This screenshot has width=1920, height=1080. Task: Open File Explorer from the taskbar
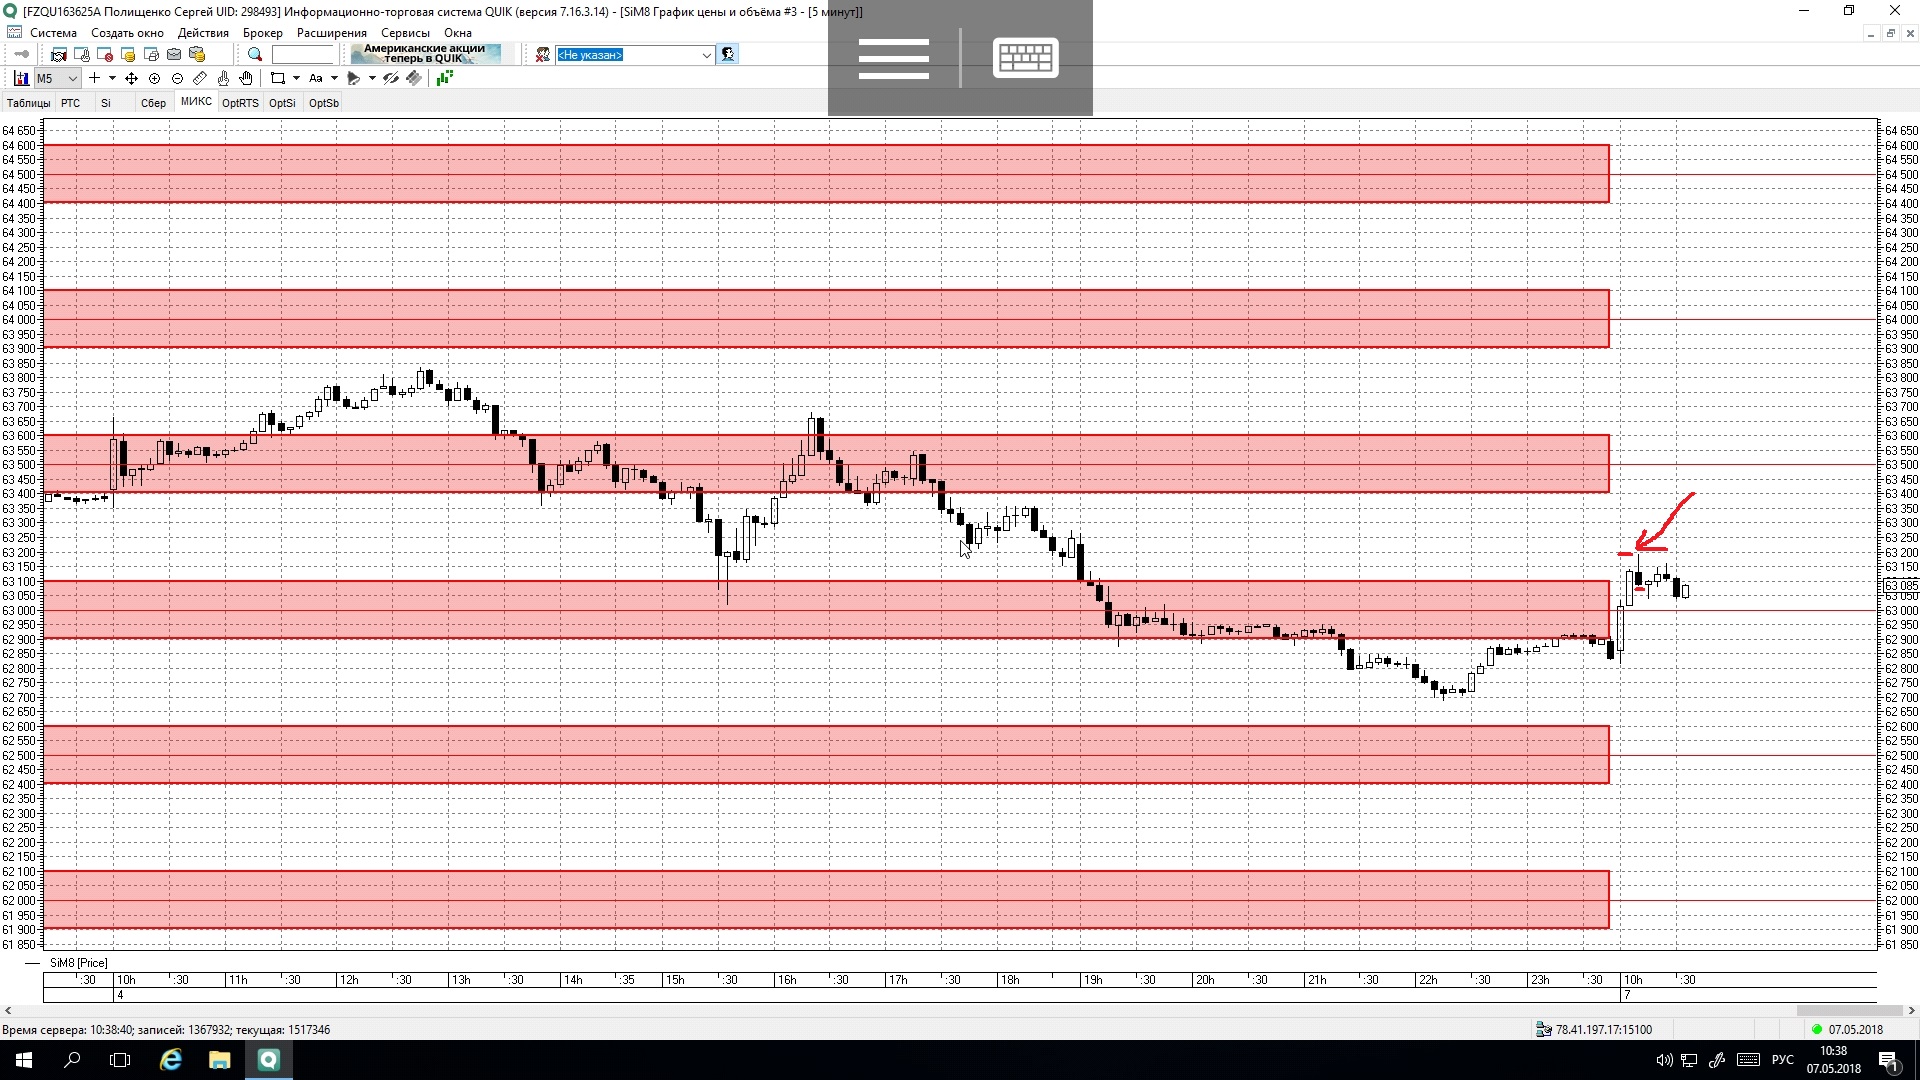(219, 1060)
